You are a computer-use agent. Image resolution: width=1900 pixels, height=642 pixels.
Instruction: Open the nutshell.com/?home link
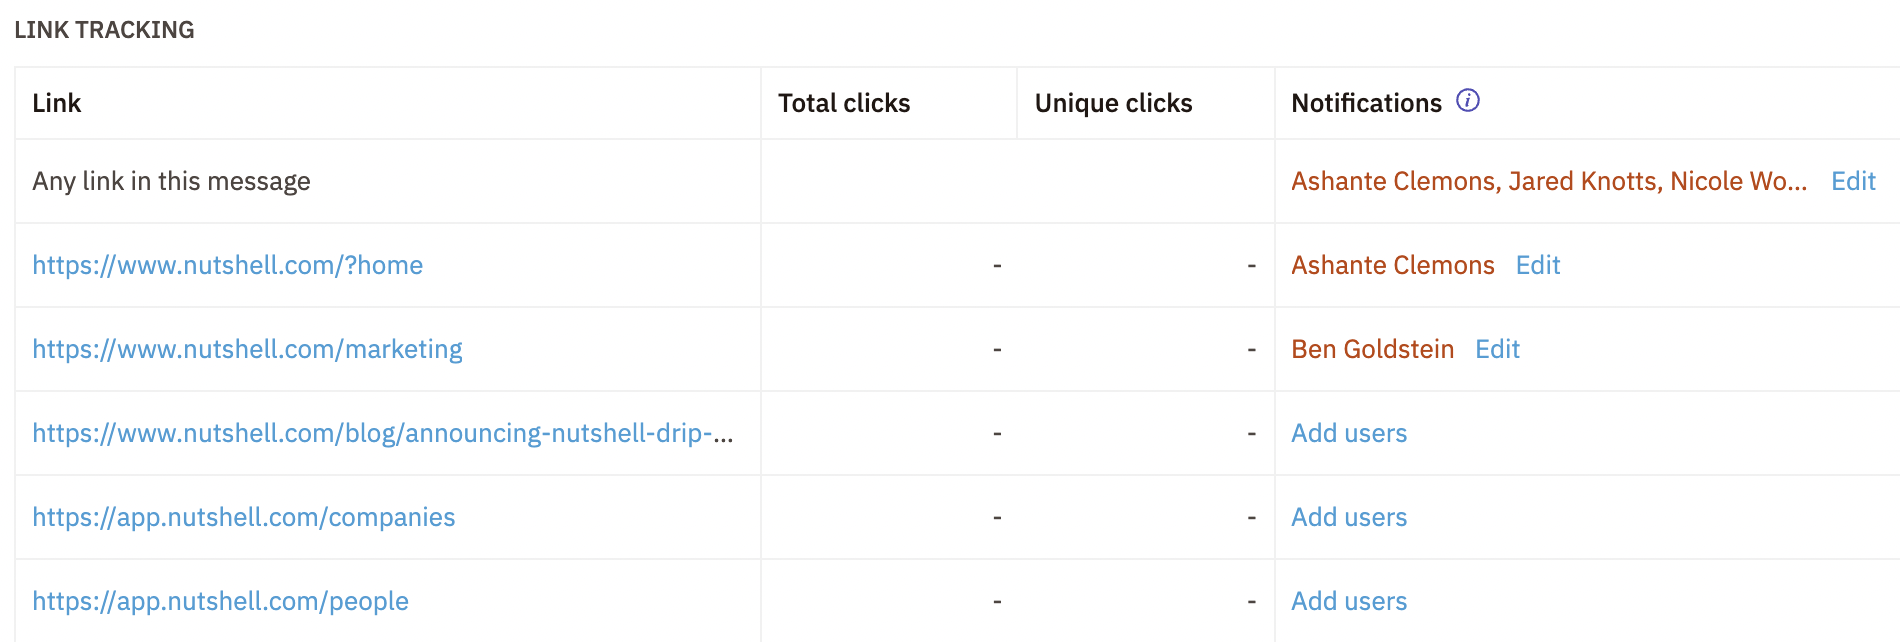click(x=228, y=265)
